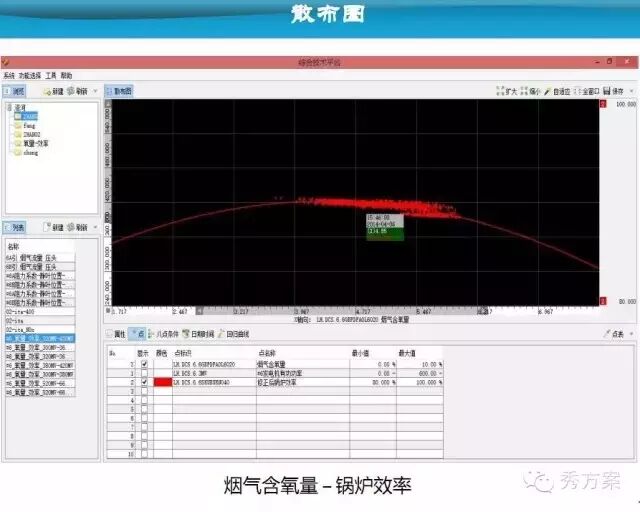Uncheck the 显示 box for 烟气含氧量 row
640x512 pixels.
(144, 364)
